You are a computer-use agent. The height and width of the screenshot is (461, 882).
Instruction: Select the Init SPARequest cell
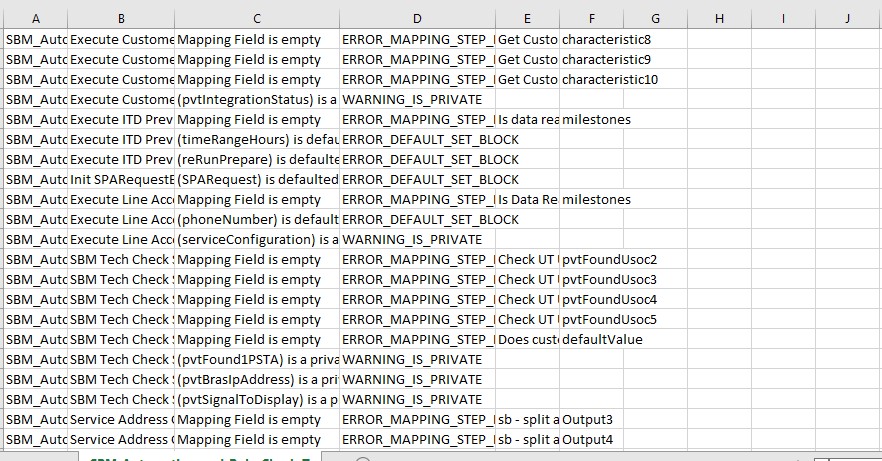[x=120, y=180]
